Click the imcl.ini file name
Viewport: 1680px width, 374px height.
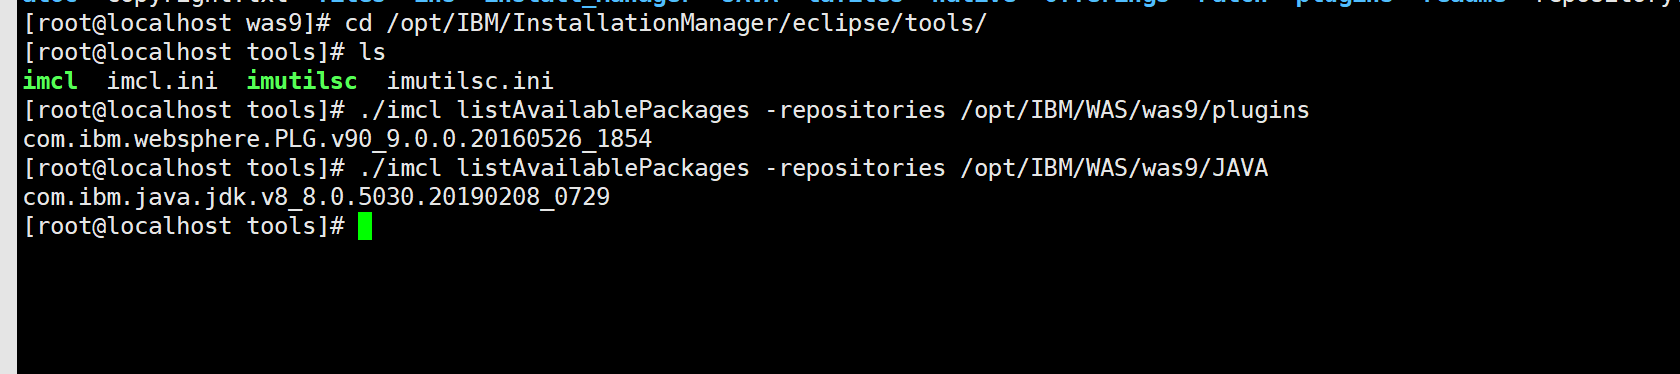[162, 81]
